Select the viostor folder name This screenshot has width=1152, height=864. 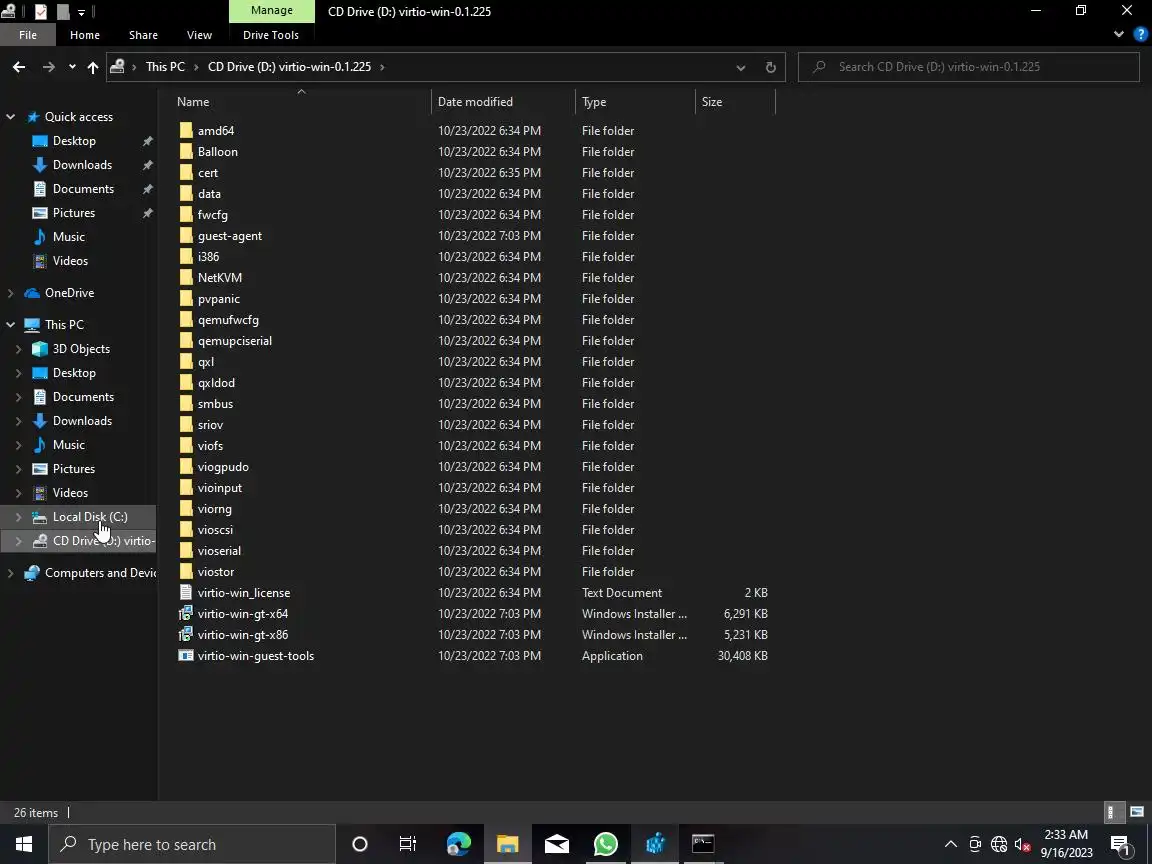[216, 572]
